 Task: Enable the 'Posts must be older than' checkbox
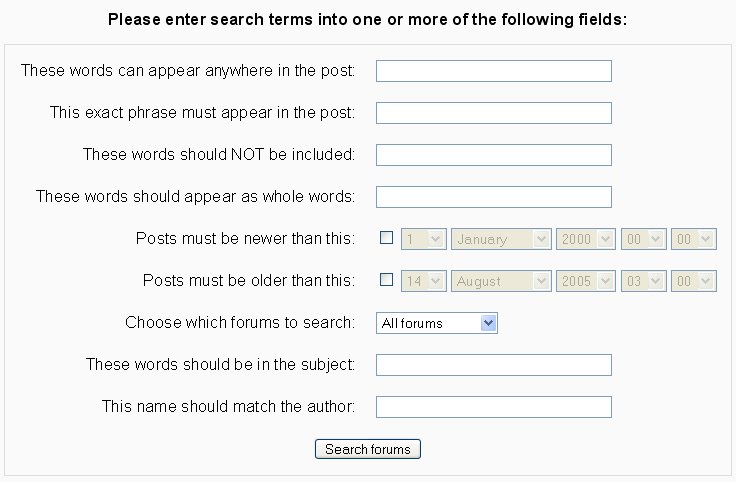(x=387, y=281)
